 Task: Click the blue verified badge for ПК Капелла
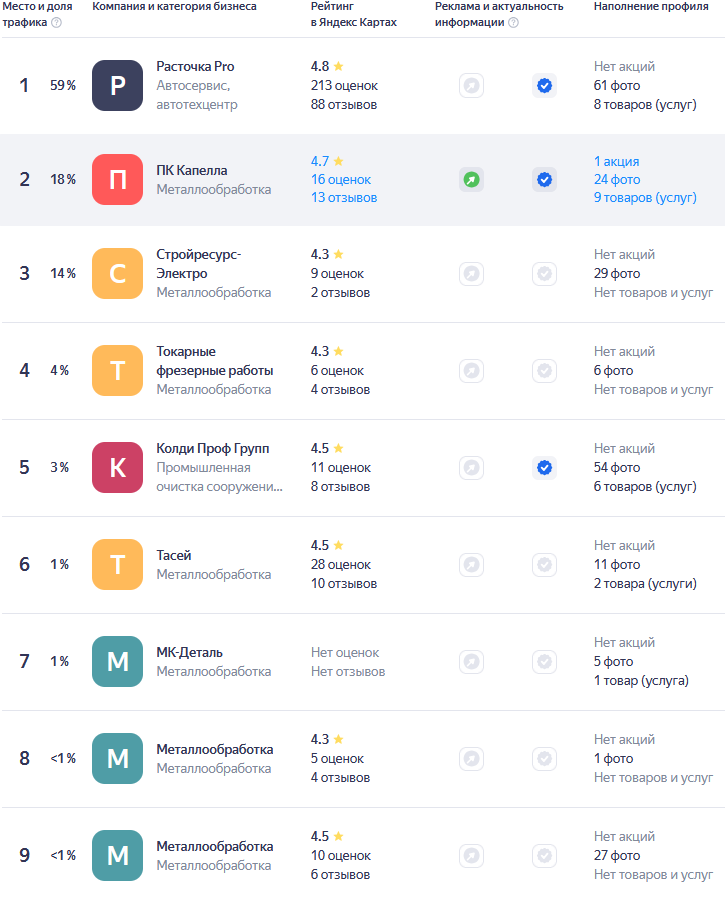(x=544, y=180)
